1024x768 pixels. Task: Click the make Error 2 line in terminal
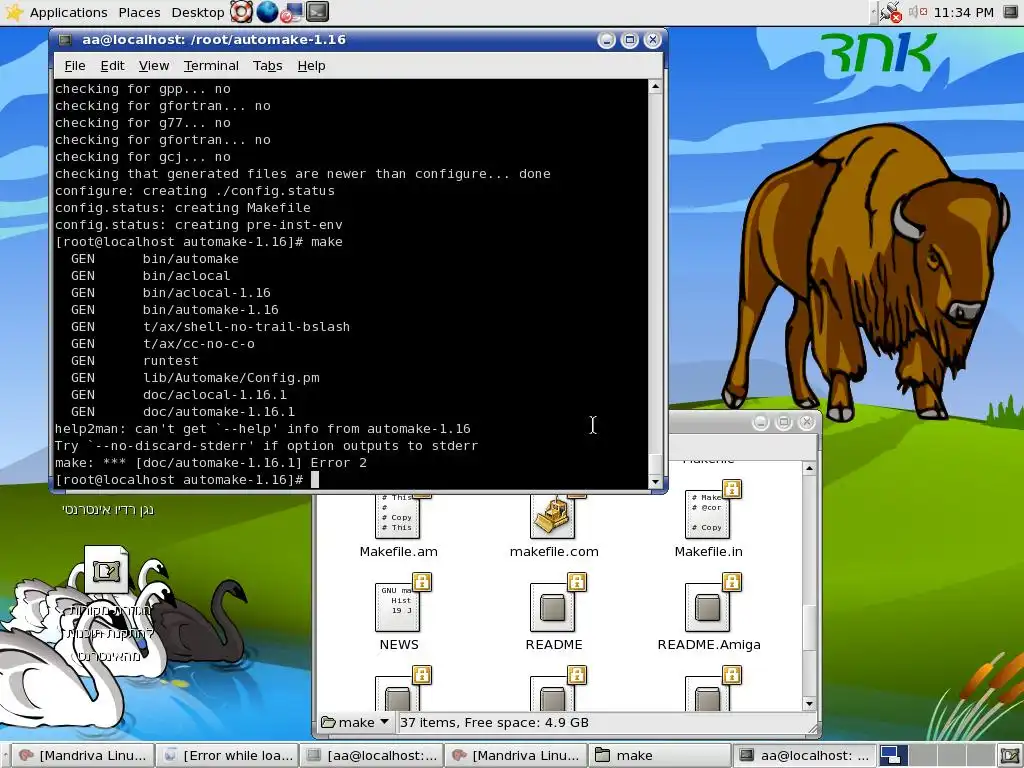point(211,462)
